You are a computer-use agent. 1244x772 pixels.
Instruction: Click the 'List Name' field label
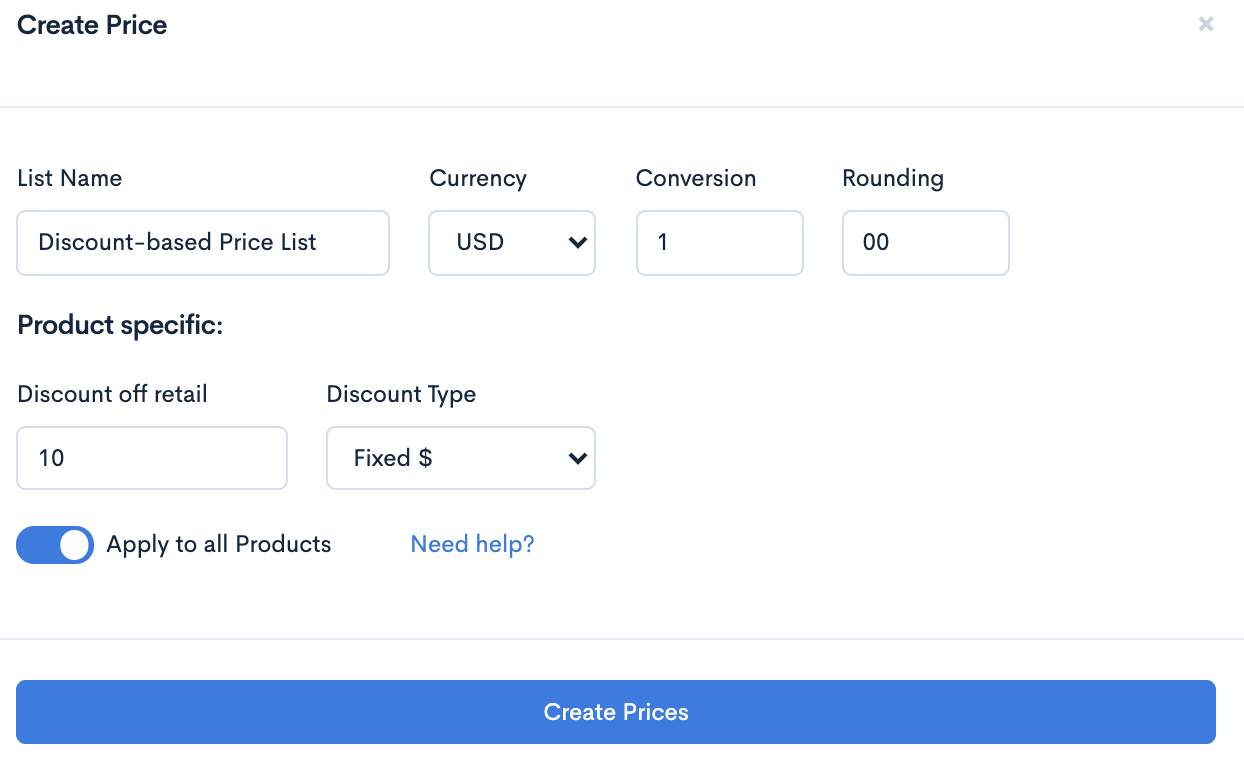coord(70,178)
